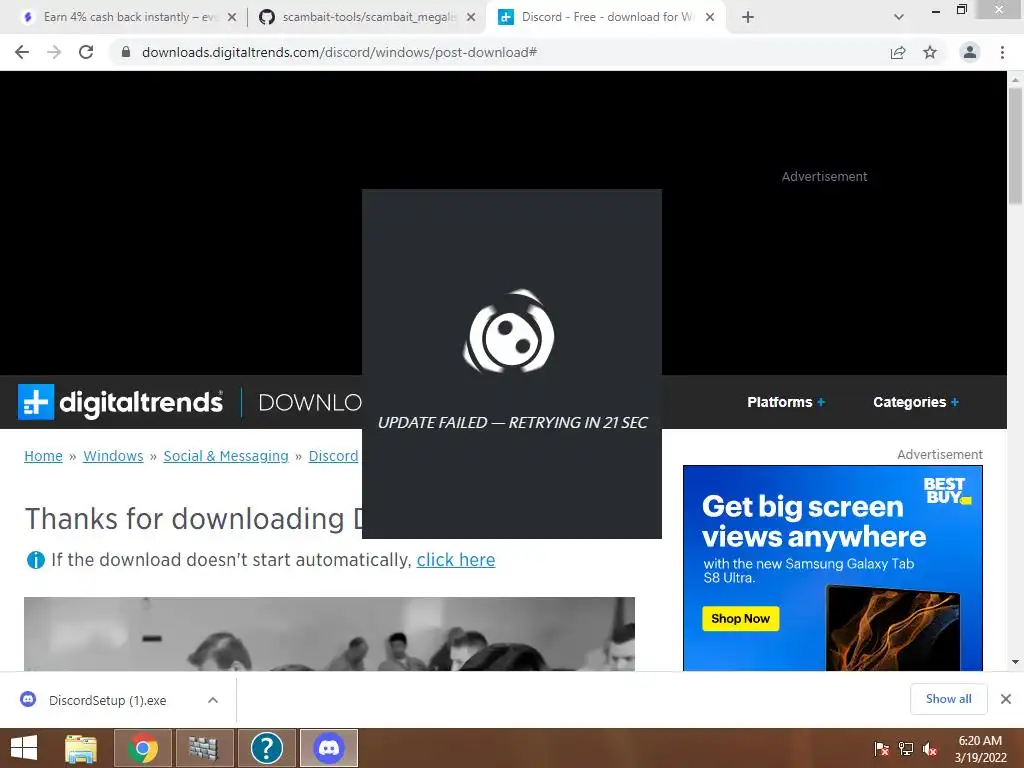Reload the current page
1024x768 pixels.
pyautogui.click(x=86, y=52)
